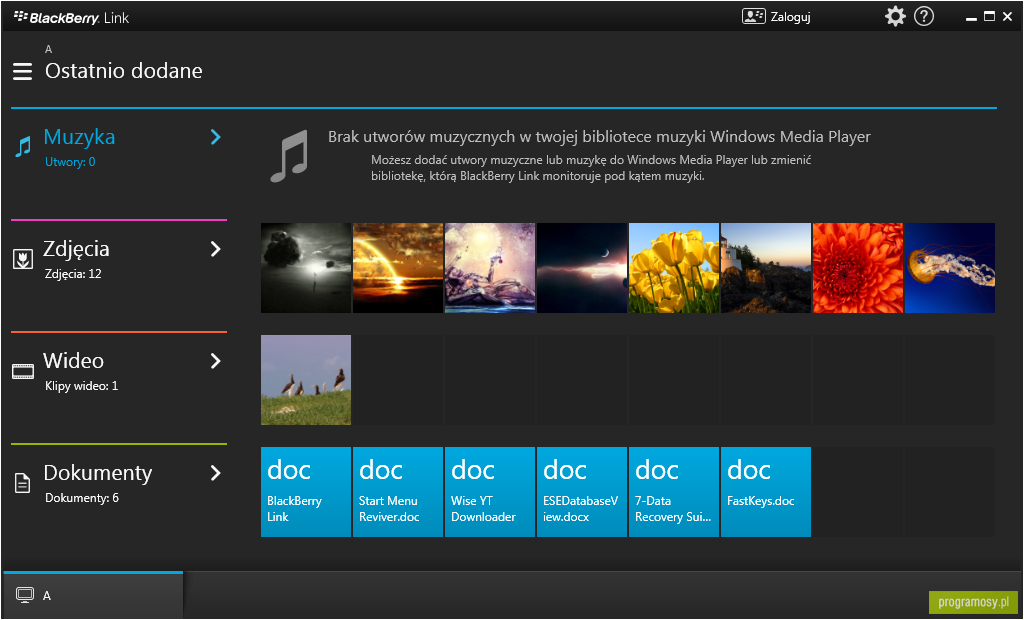Expand the Zdjęcia section chevron
Viewport: 1024px width, 620px height.
[x=216, y=249]
